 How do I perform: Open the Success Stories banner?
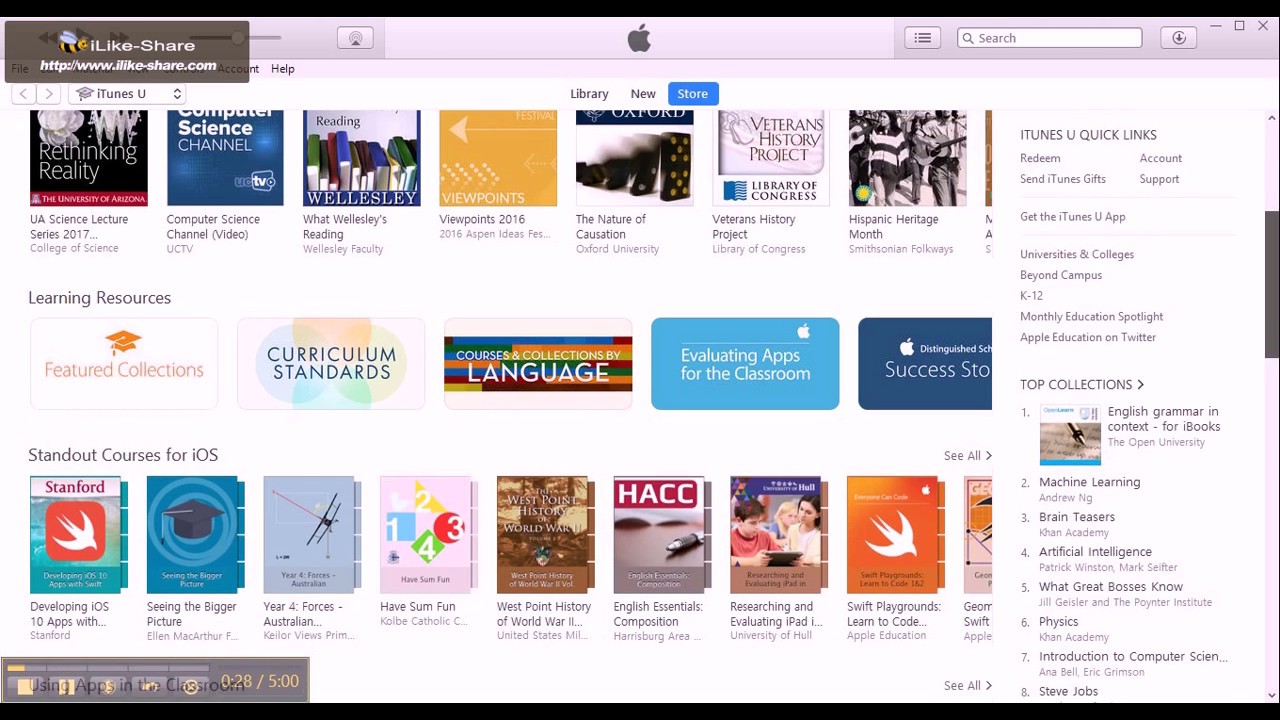925,364
